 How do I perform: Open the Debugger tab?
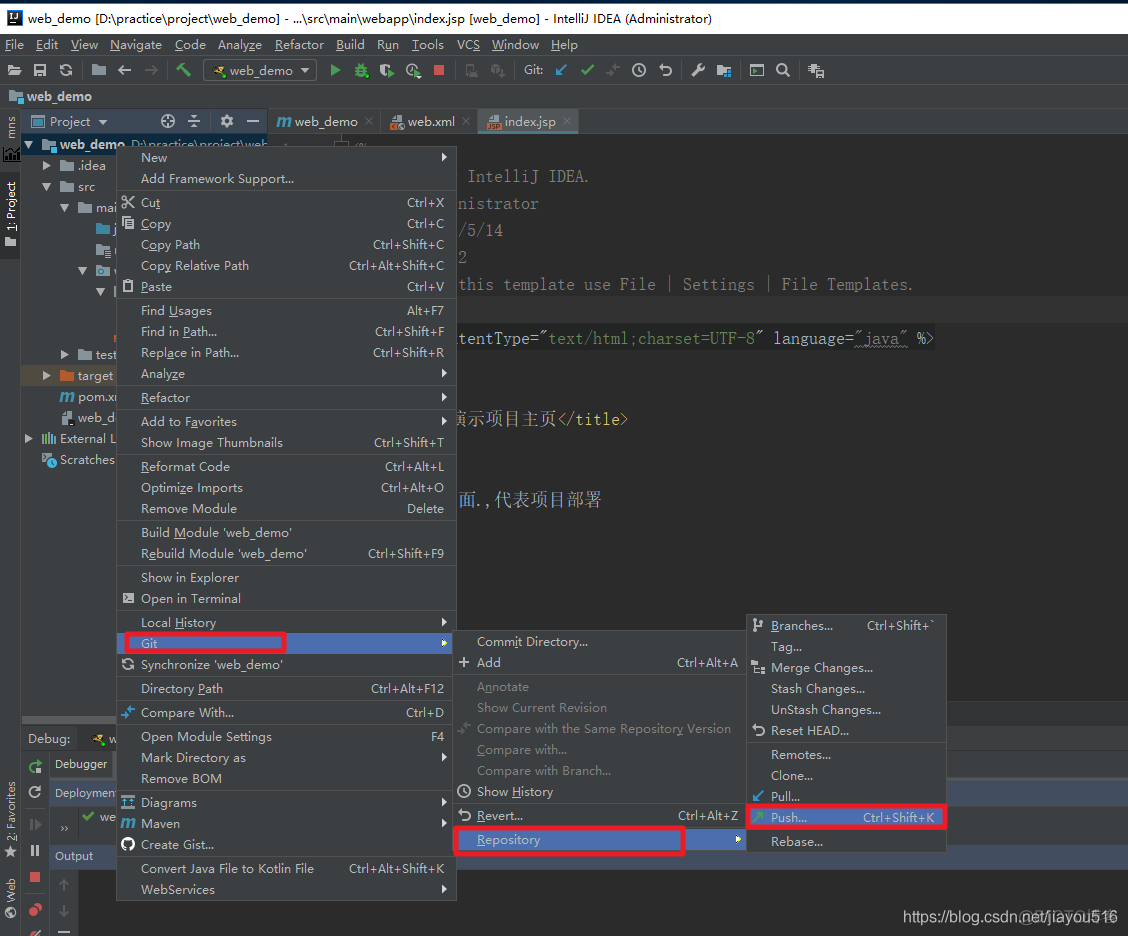[81, 764]
